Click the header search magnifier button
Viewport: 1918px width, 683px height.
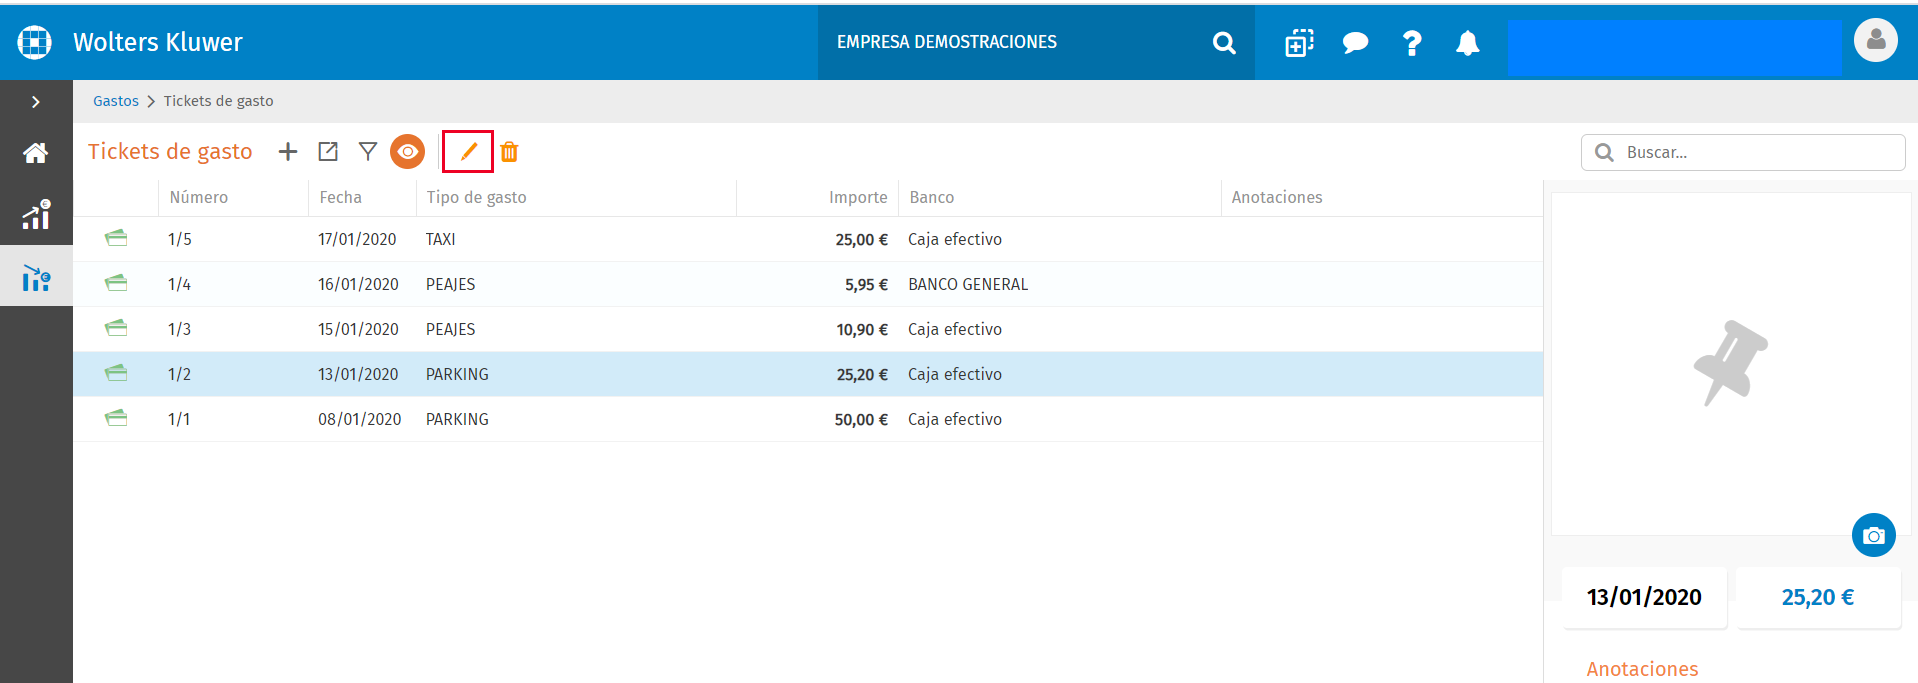(x=1224, y=43)
